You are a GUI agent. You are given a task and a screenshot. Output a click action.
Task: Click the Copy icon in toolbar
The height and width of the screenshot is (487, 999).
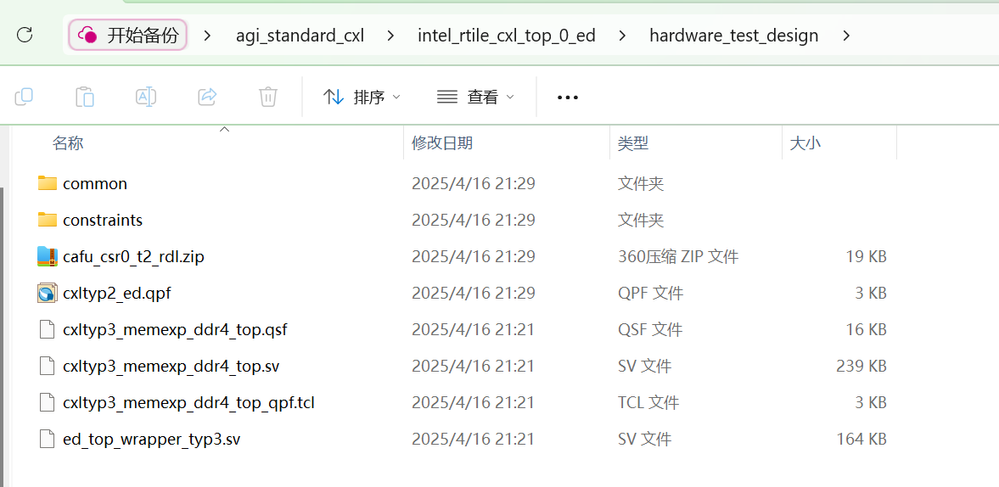coord(24,97)
